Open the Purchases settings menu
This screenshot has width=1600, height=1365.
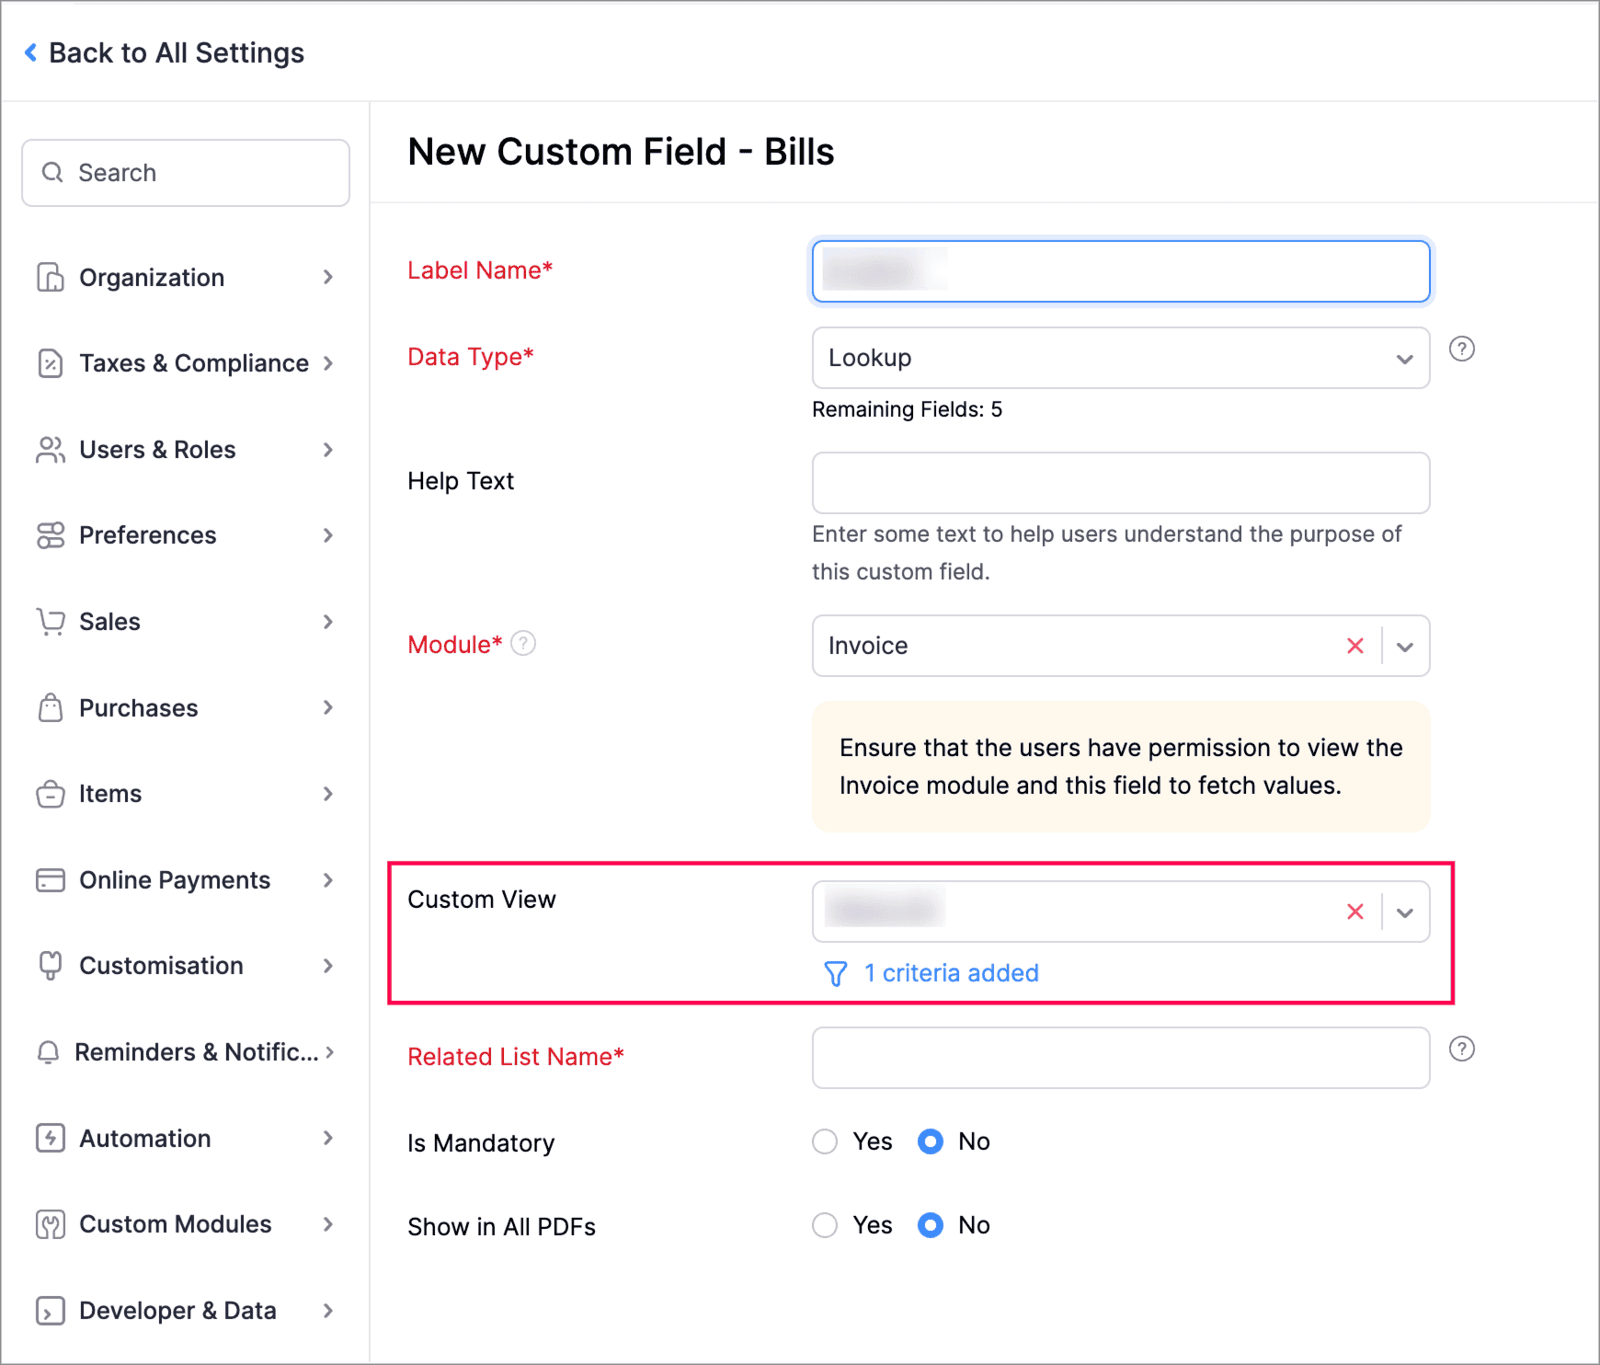click(x=185, y=708)
